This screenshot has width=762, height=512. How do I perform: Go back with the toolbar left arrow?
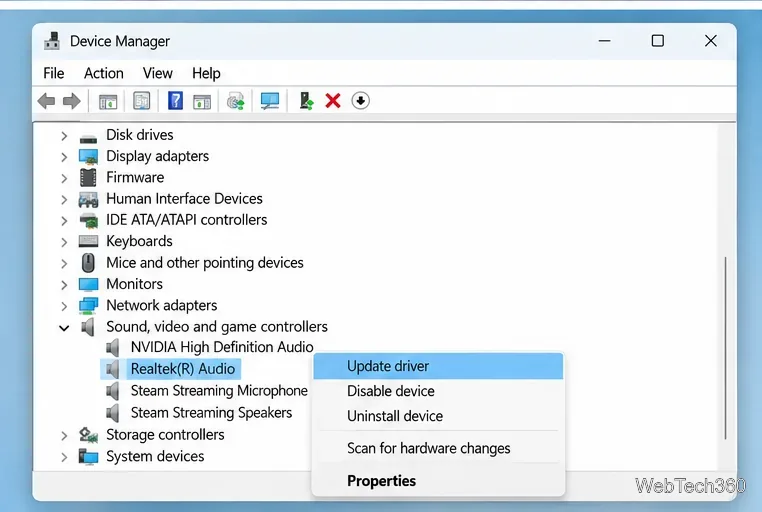pyautogui.click(x=47, y=101)
